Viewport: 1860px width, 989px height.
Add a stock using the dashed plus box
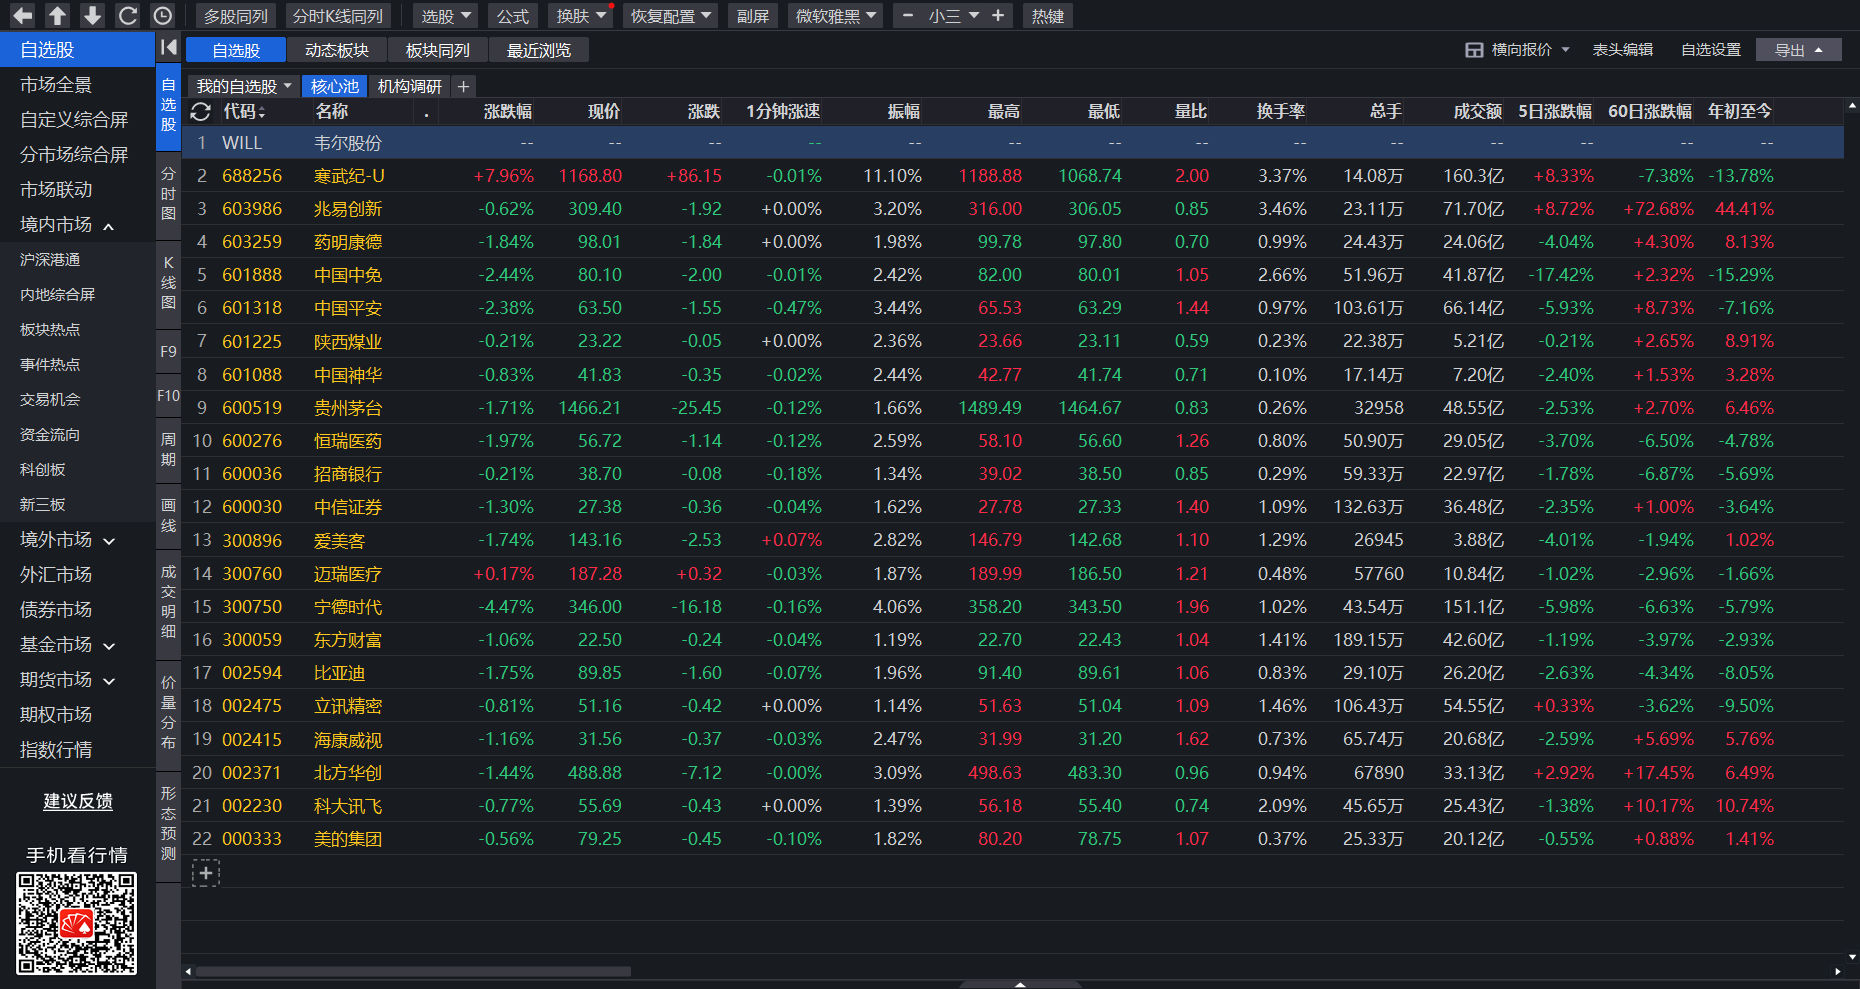tap(205, 873)
